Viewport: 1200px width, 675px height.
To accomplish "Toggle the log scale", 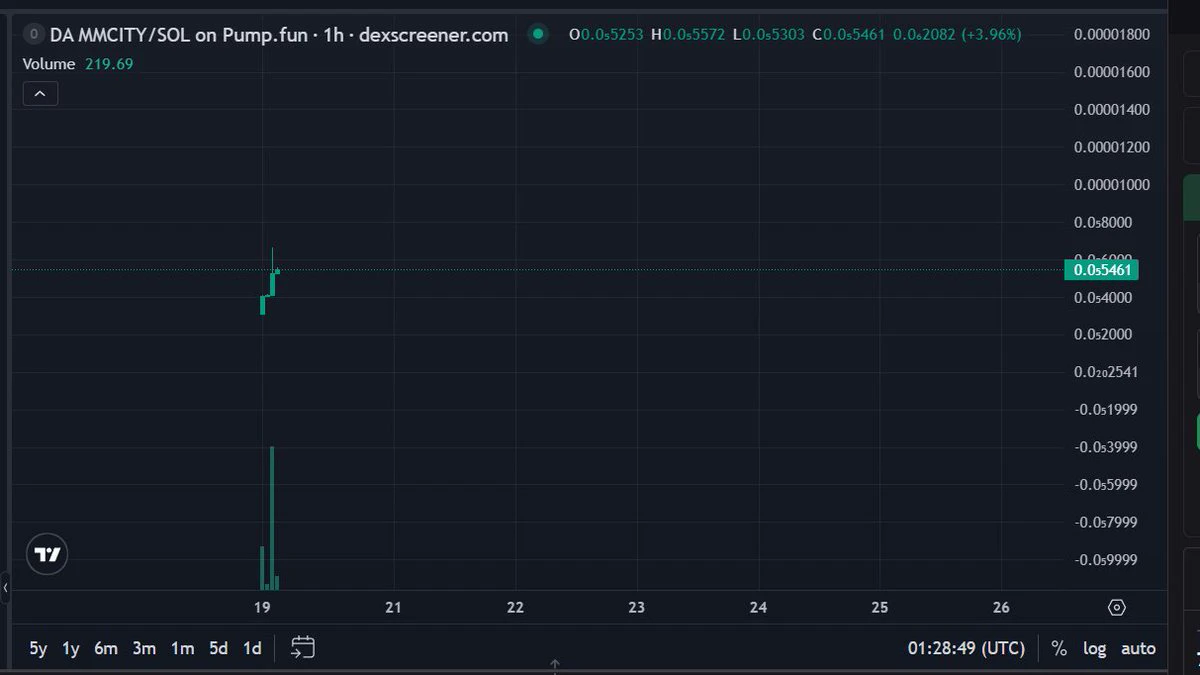I will 1095,649.
